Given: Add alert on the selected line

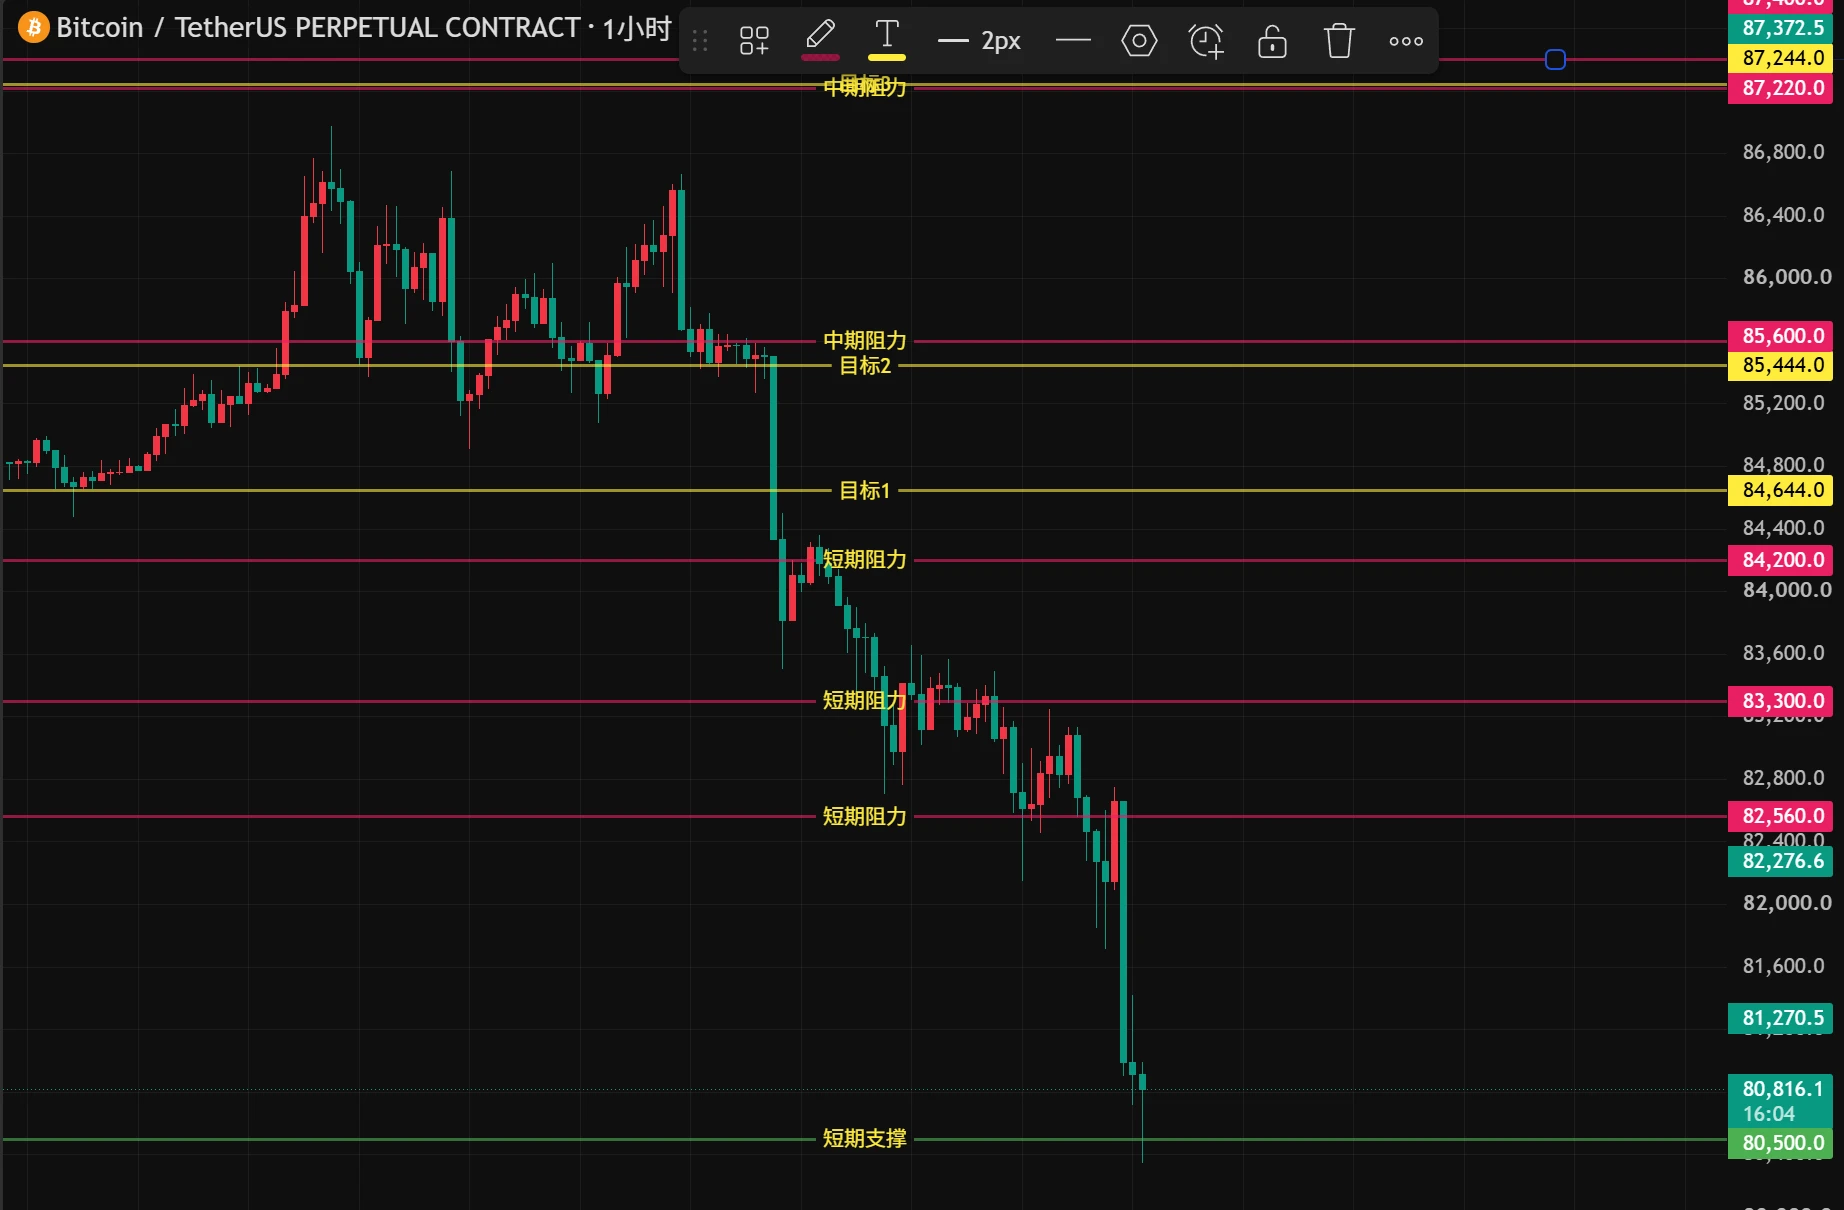Looking at the screenshot, I should pos(1206,41).
